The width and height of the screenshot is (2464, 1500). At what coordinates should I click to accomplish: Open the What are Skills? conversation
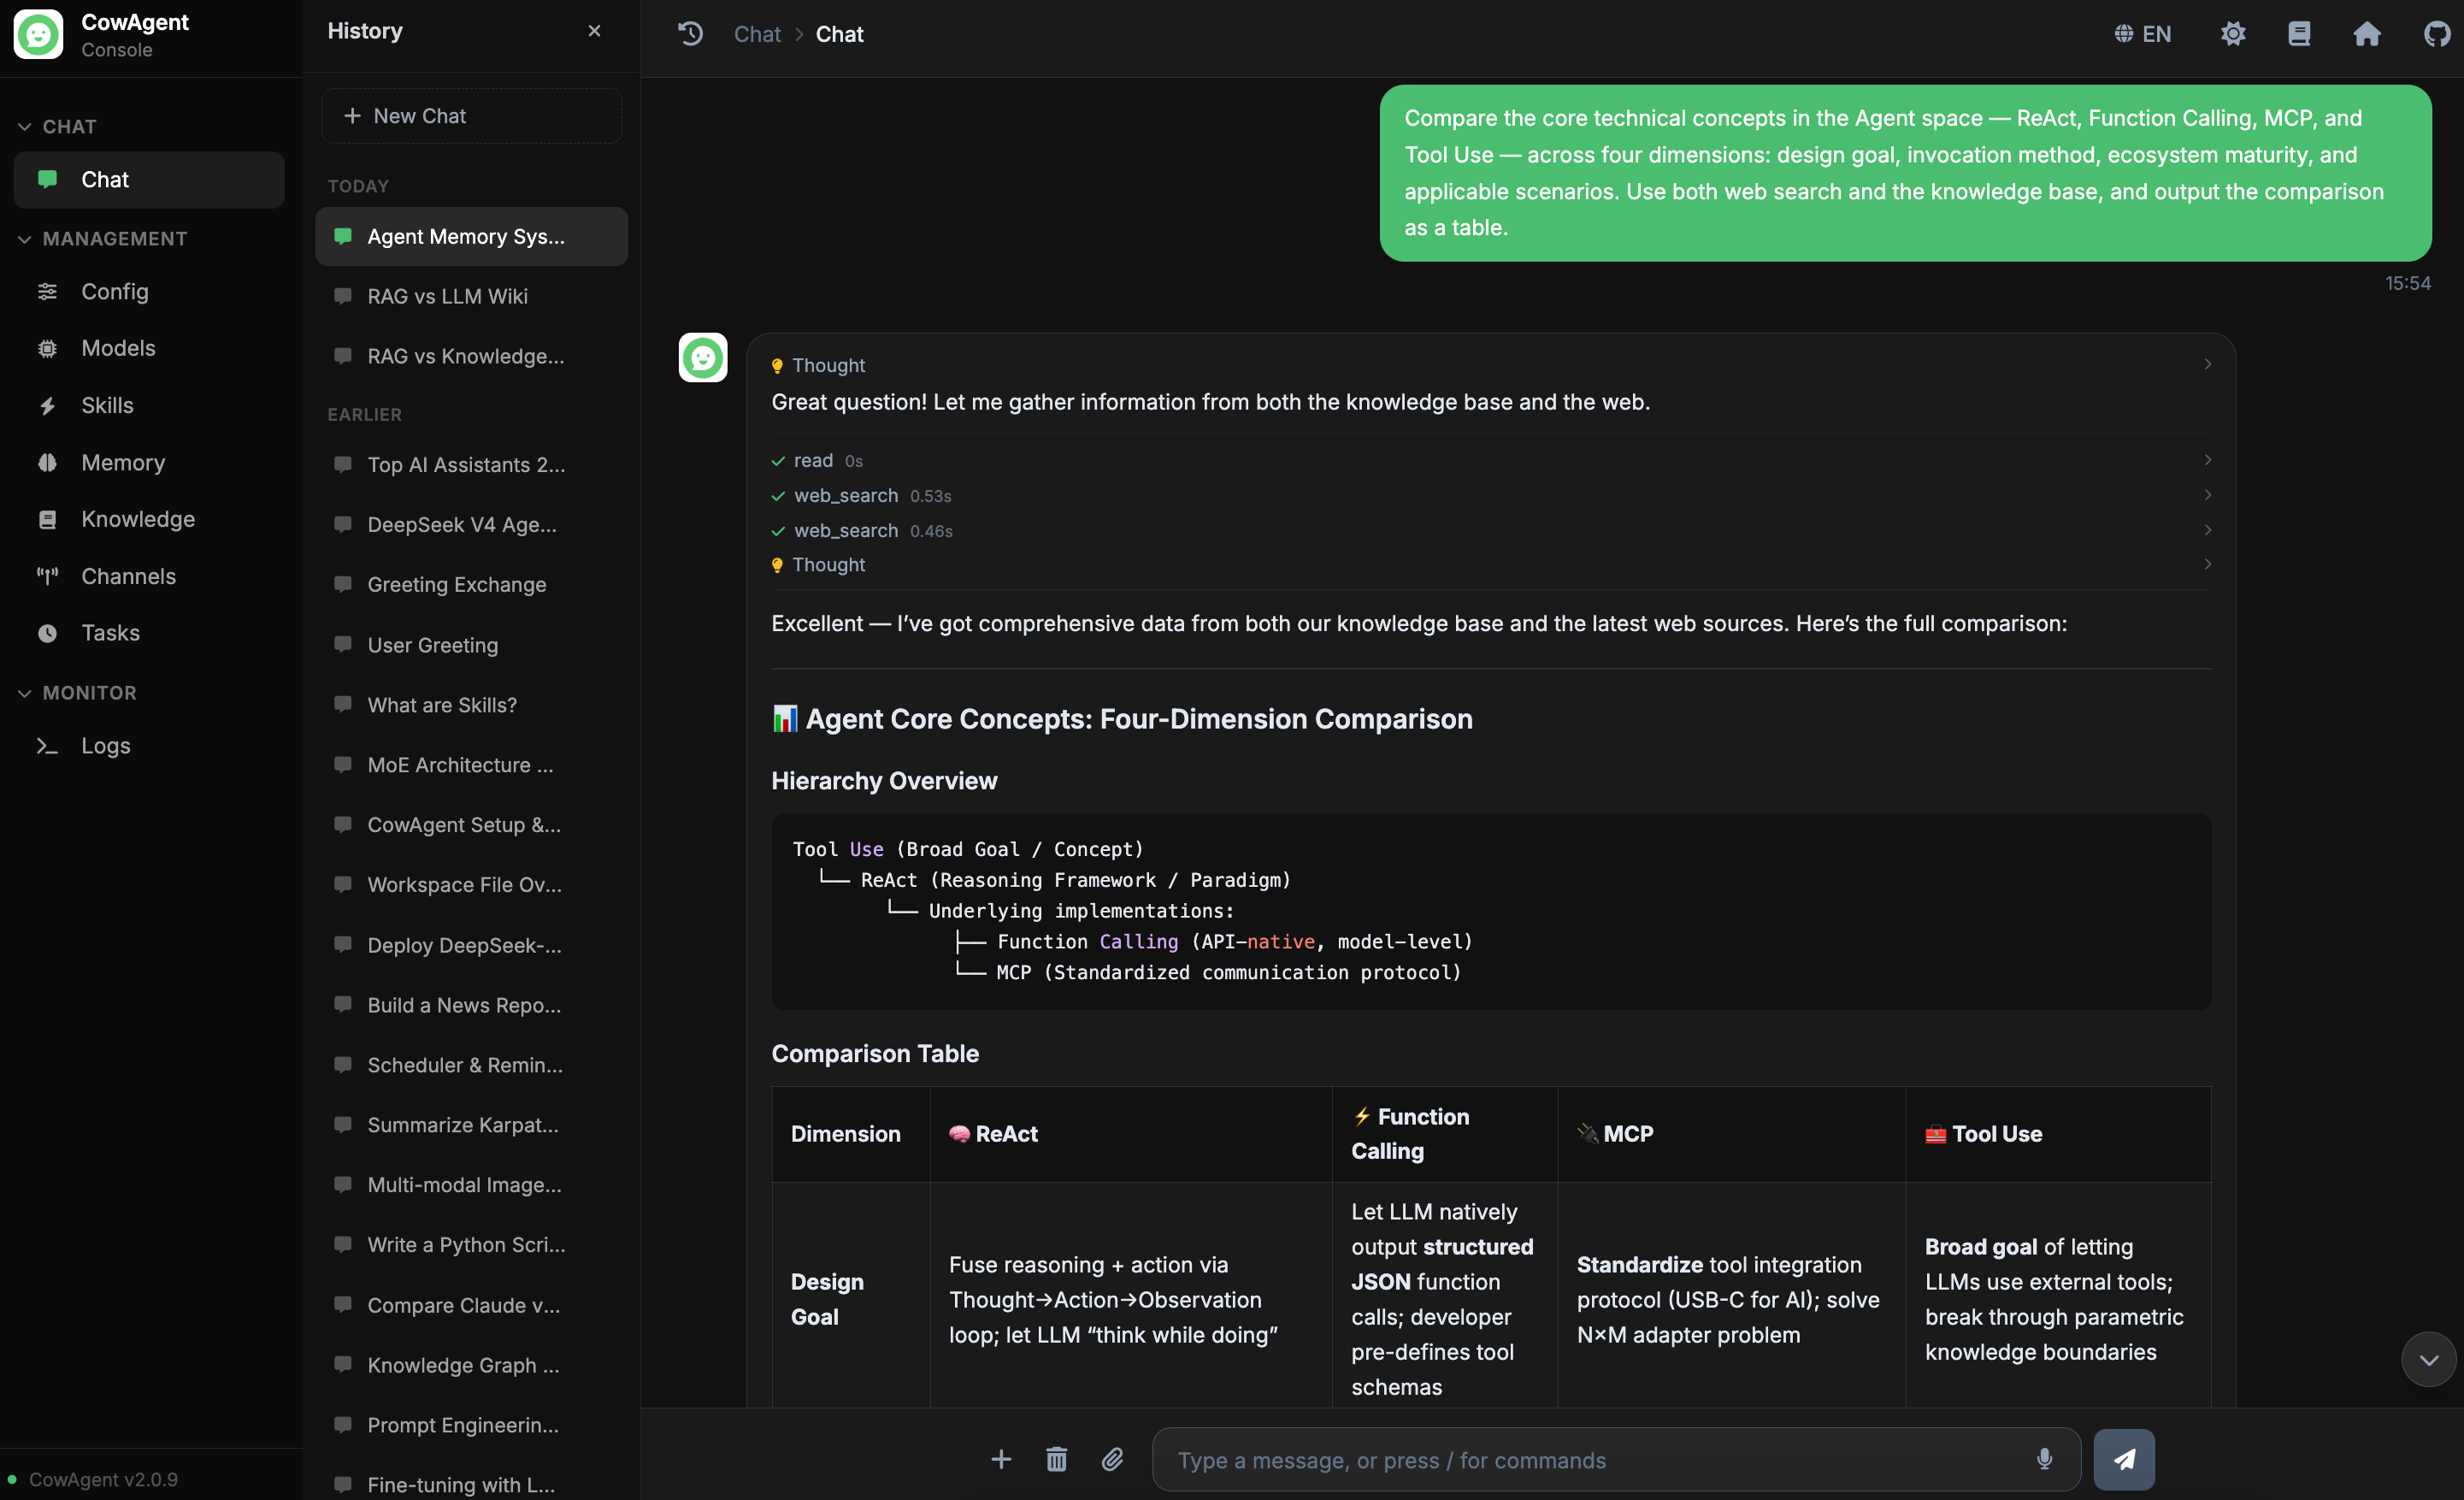pyautogui.click(x=471, y=704)
